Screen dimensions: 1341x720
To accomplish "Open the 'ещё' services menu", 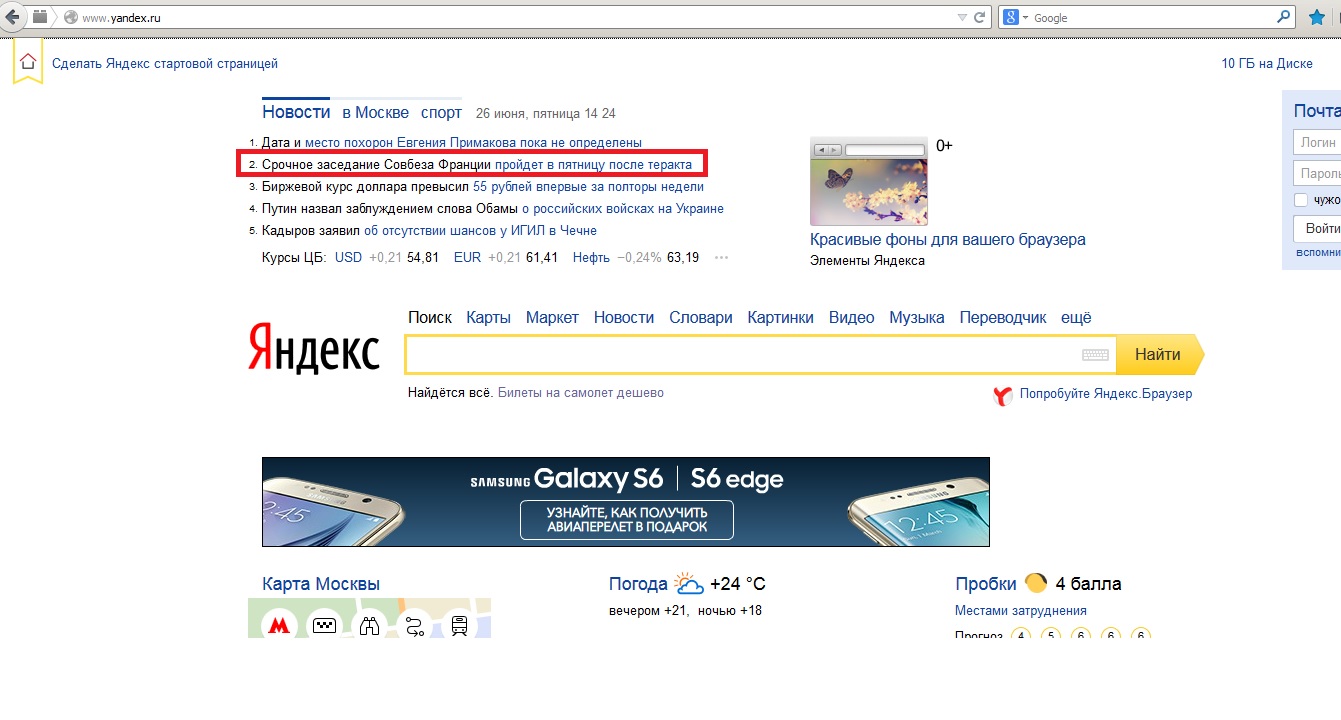I will [x=1076, y=317].
